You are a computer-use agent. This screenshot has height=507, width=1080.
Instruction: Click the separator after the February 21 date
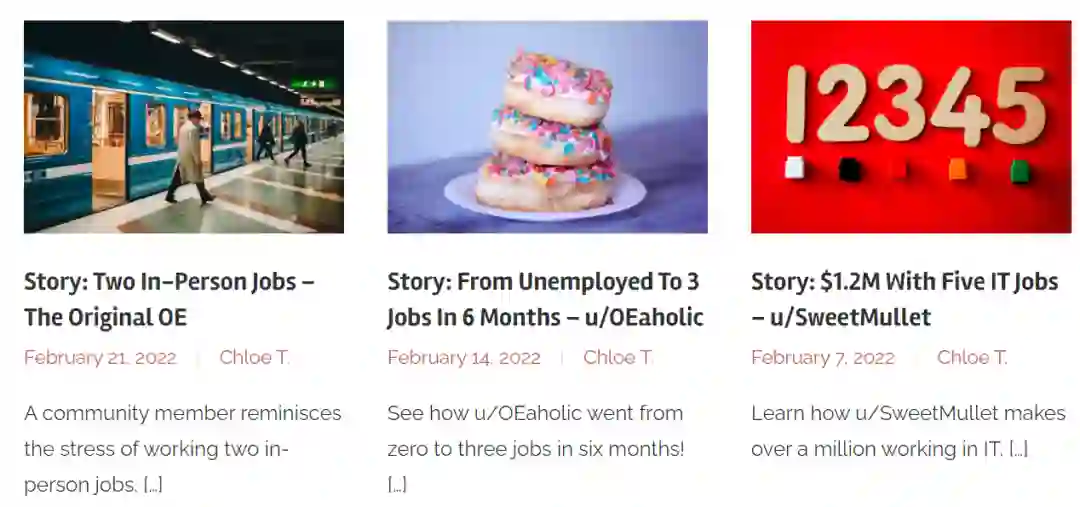pos(198,358)
